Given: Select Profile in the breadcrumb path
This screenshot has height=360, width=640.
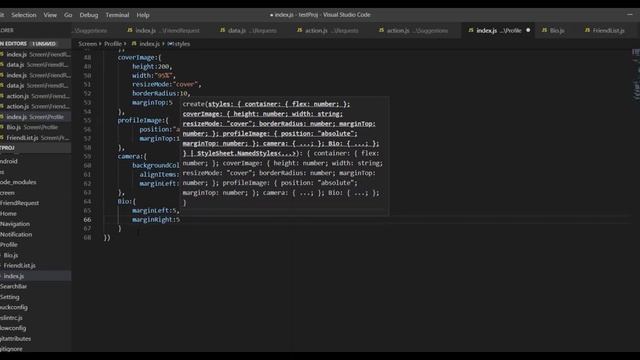Looking at the screenshot, I should coord(113,44).
